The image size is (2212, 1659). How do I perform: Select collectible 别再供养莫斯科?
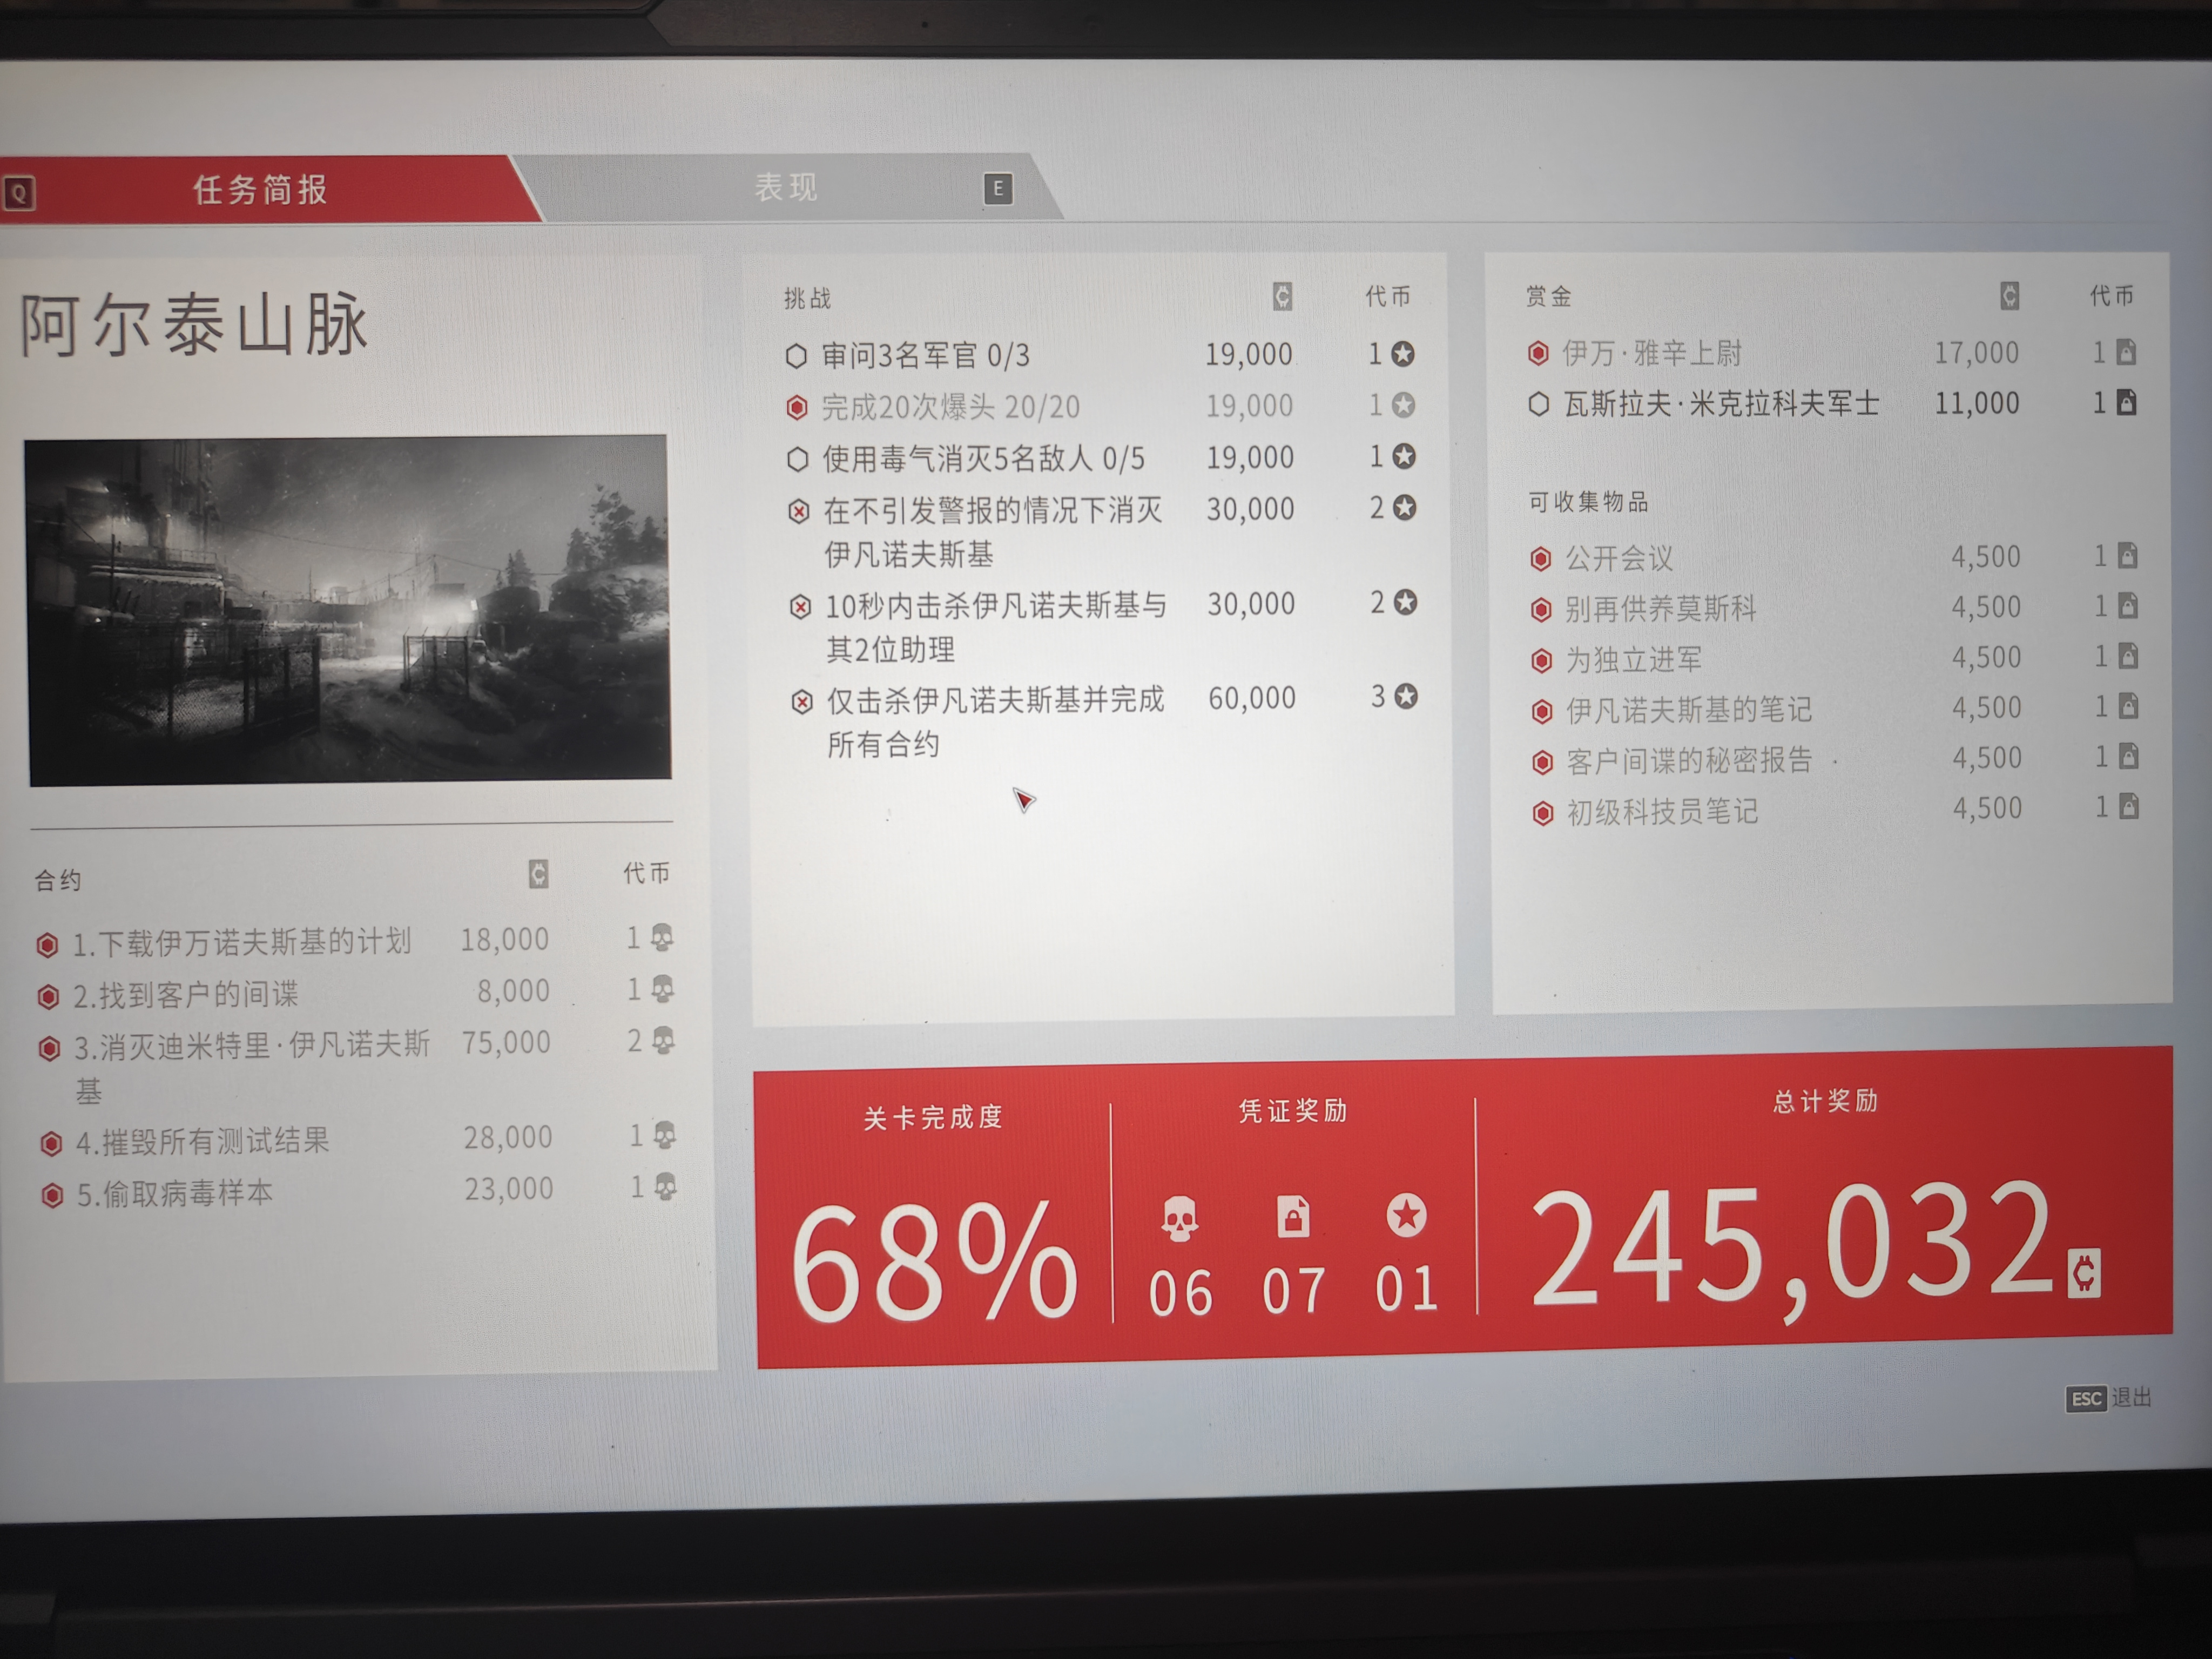click(1835, 607)
